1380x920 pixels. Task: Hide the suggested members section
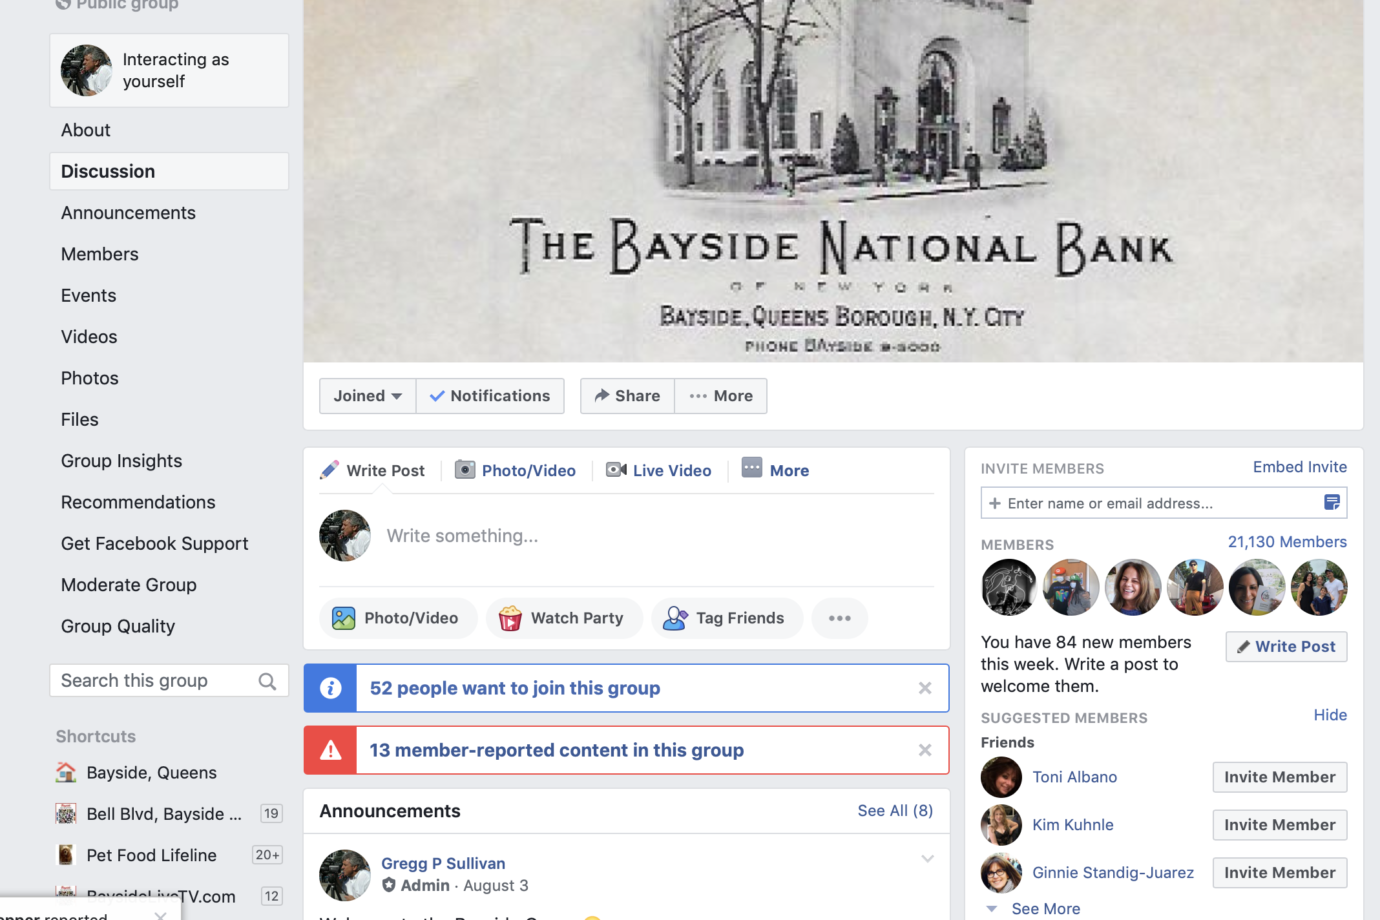click(x=1330, y=715)
